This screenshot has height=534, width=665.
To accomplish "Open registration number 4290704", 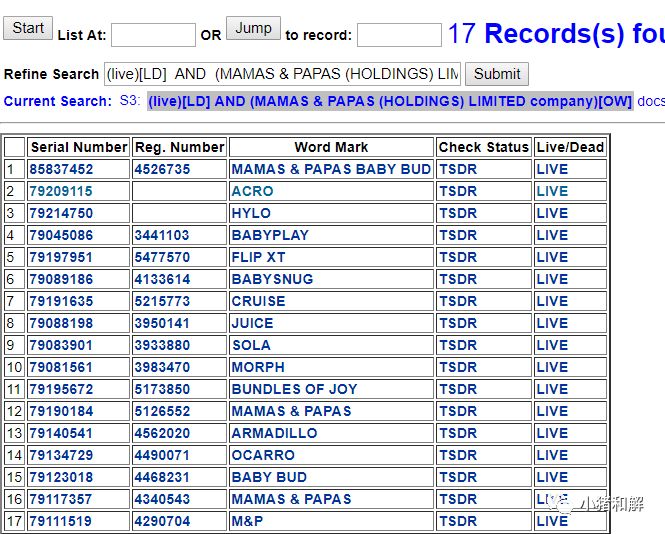I will click(162, 522).
